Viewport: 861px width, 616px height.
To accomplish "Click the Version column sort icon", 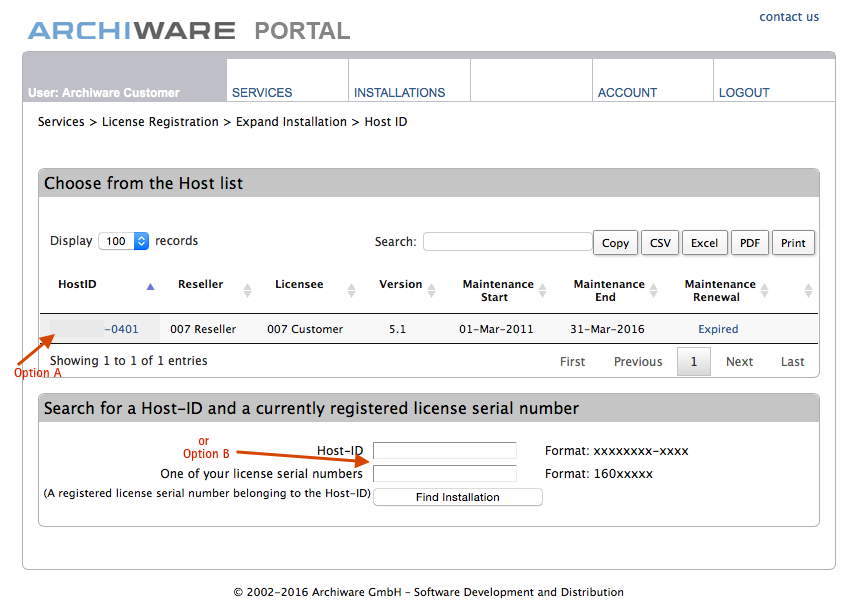I will pos(431,291).
